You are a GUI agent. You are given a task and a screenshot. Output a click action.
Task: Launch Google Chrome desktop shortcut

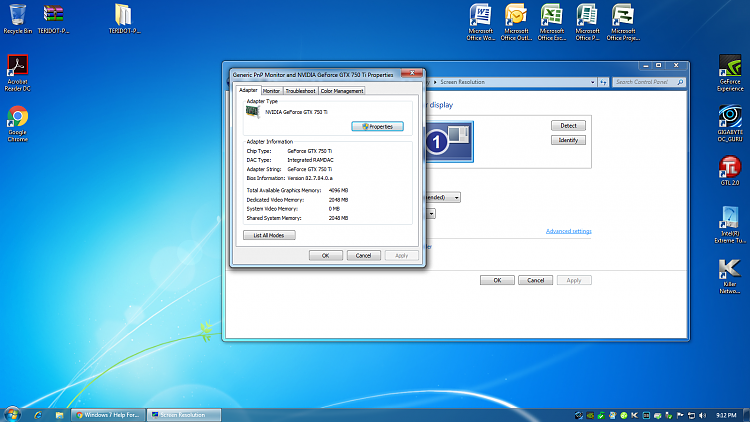point(17,123)
